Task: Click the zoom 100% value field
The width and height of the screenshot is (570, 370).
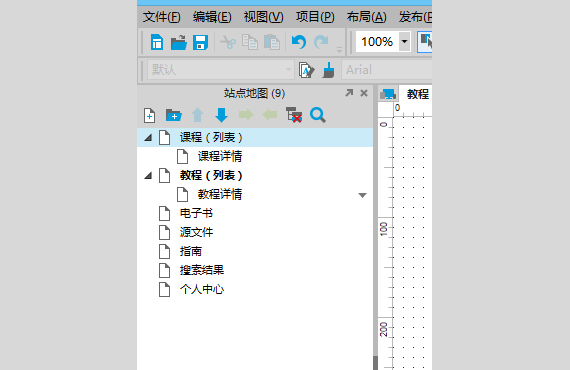Action: pos(377,42)
